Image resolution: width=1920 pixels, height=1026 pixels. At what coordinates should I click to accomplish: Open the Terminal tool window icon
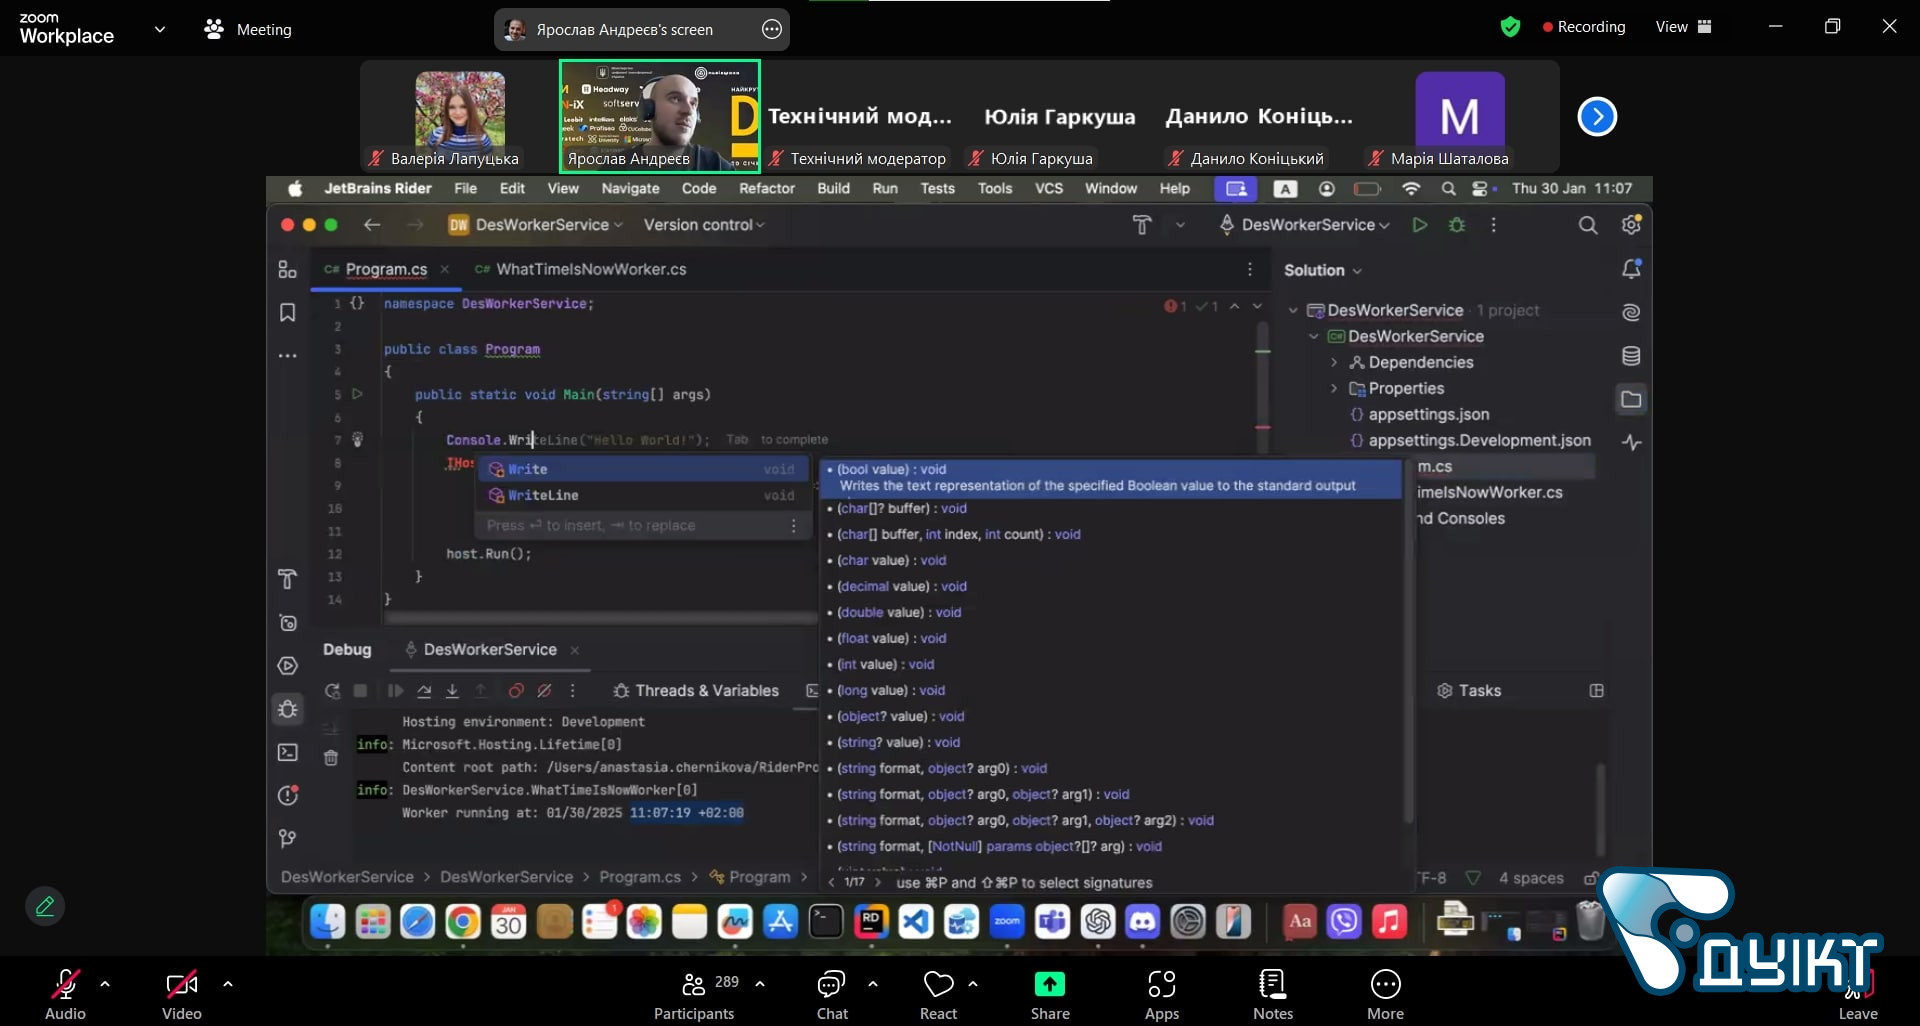point(288,752)
